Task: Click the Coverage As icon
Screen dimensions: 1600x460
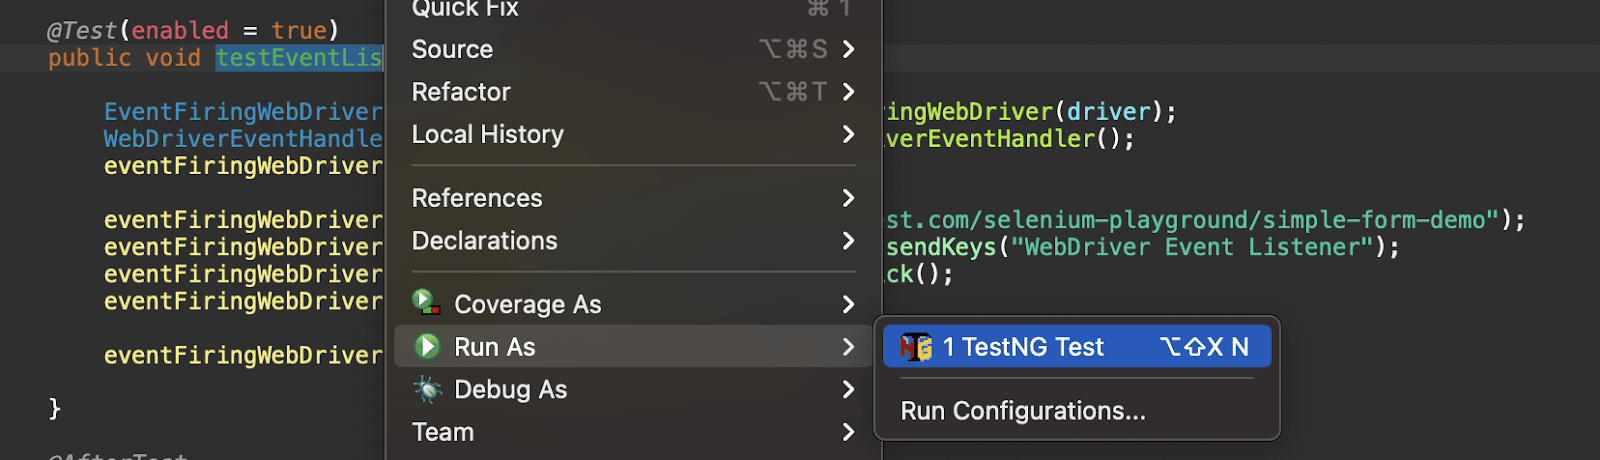Action: coord(427,303)
